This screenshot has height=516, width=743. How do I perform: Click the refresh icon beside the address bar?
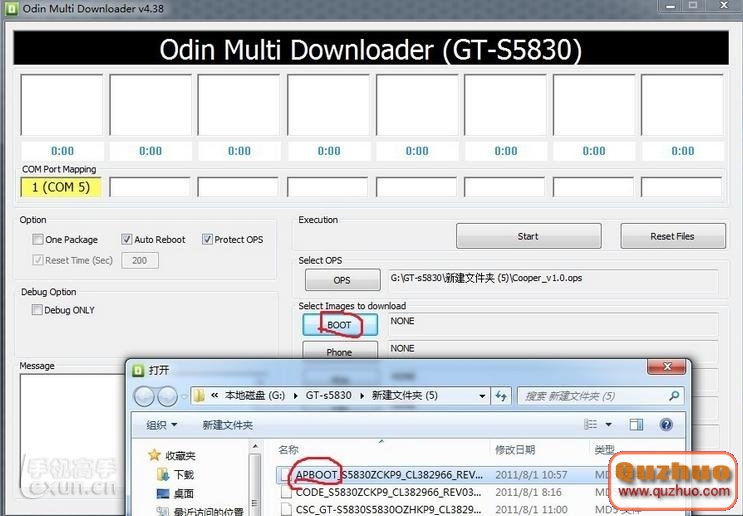(501, 396)
